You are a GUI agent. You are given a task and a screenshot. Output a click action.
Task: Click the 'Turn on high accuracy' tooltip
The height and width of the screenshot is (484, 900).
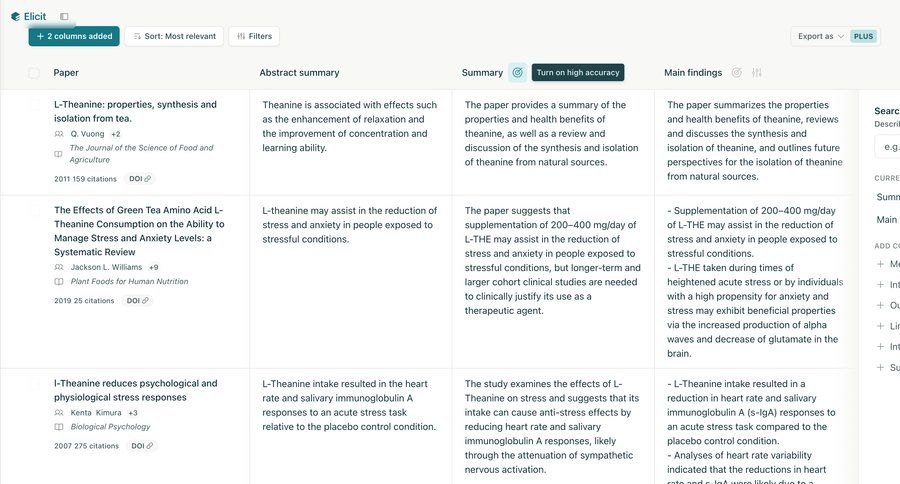(x=577, y=72)
